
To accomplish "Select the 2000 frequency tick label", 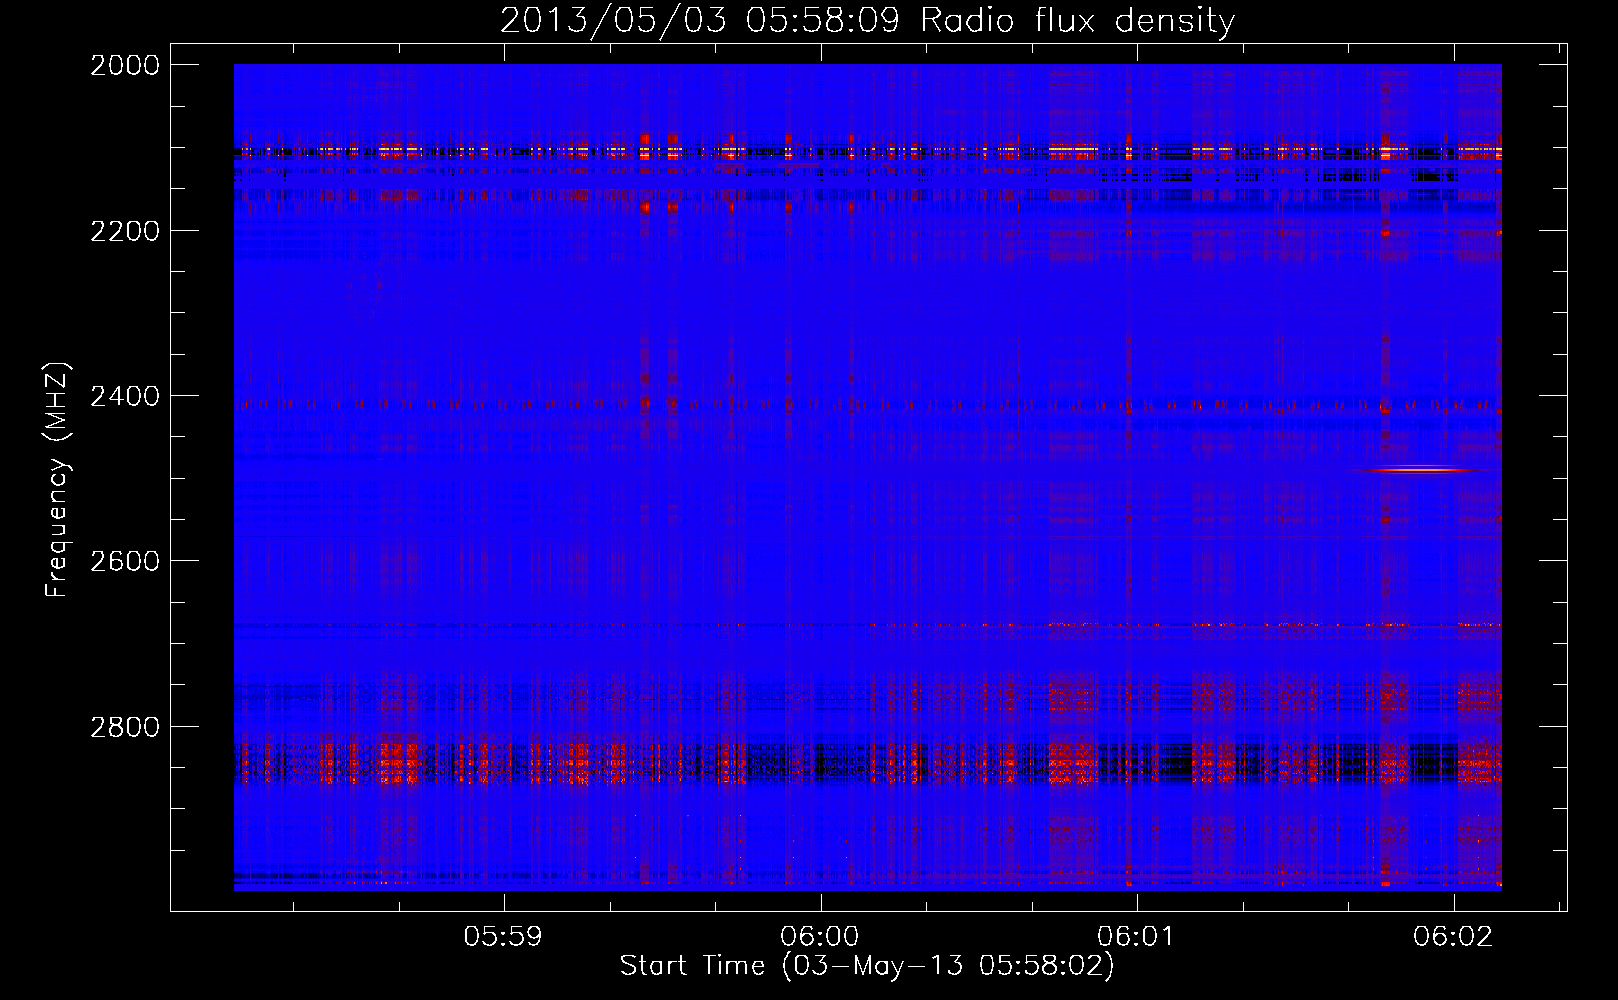I will pos(125,65).
